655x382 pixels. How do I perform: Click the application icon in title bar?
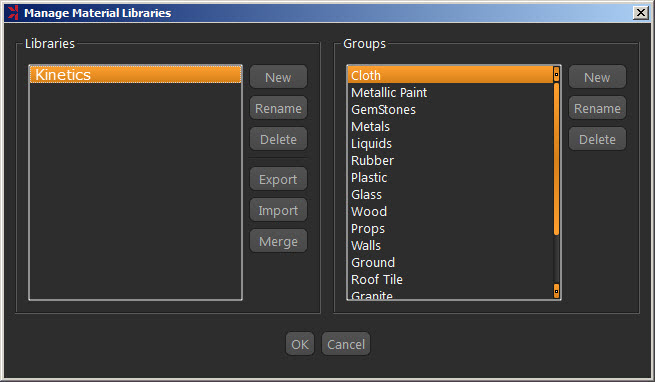[13, 13]
